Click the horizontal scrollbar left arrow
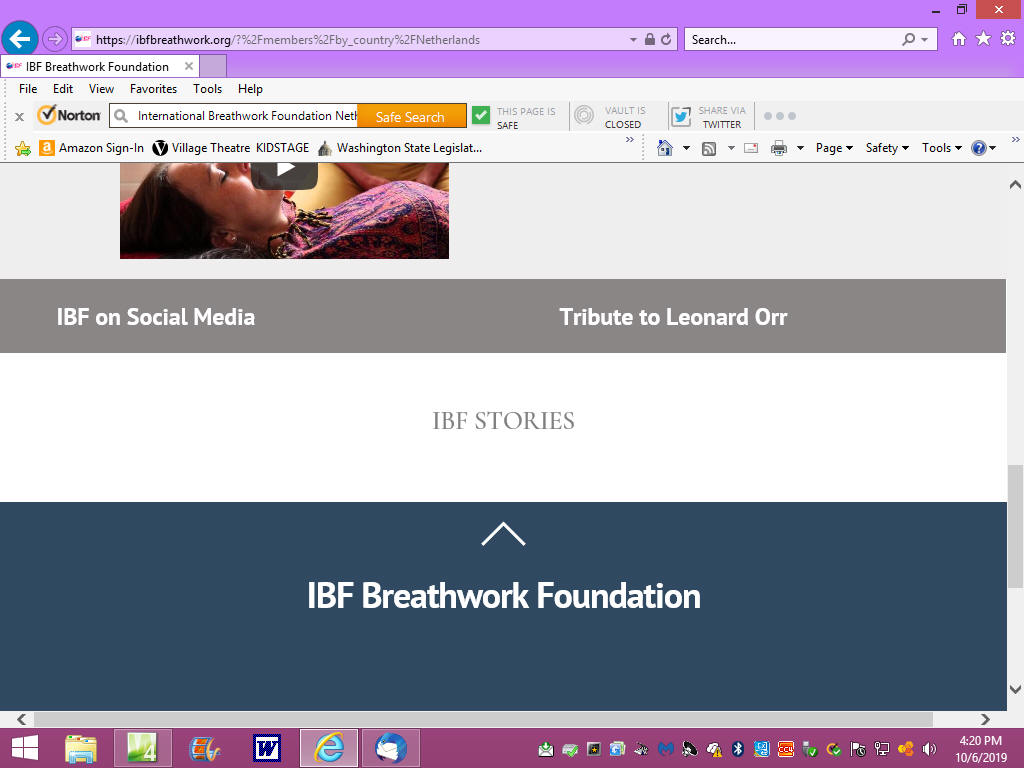Screen dimensions: 1024x768 tap(22, 719)
